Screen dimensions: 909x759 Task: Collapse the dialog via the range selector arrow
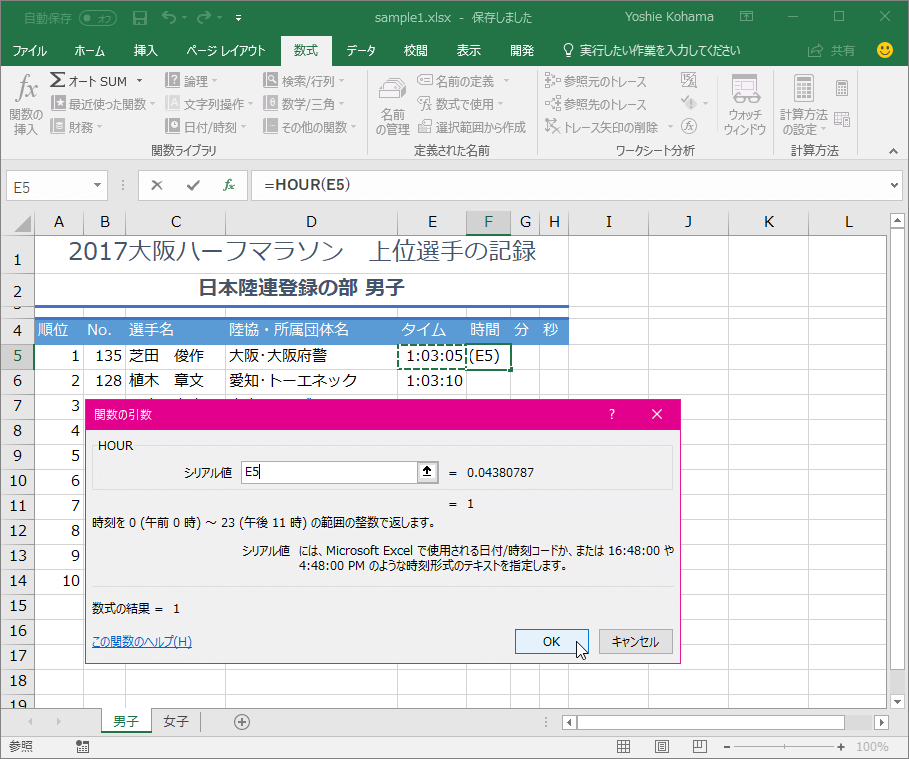pyautogui.click(x=427, y=472)
